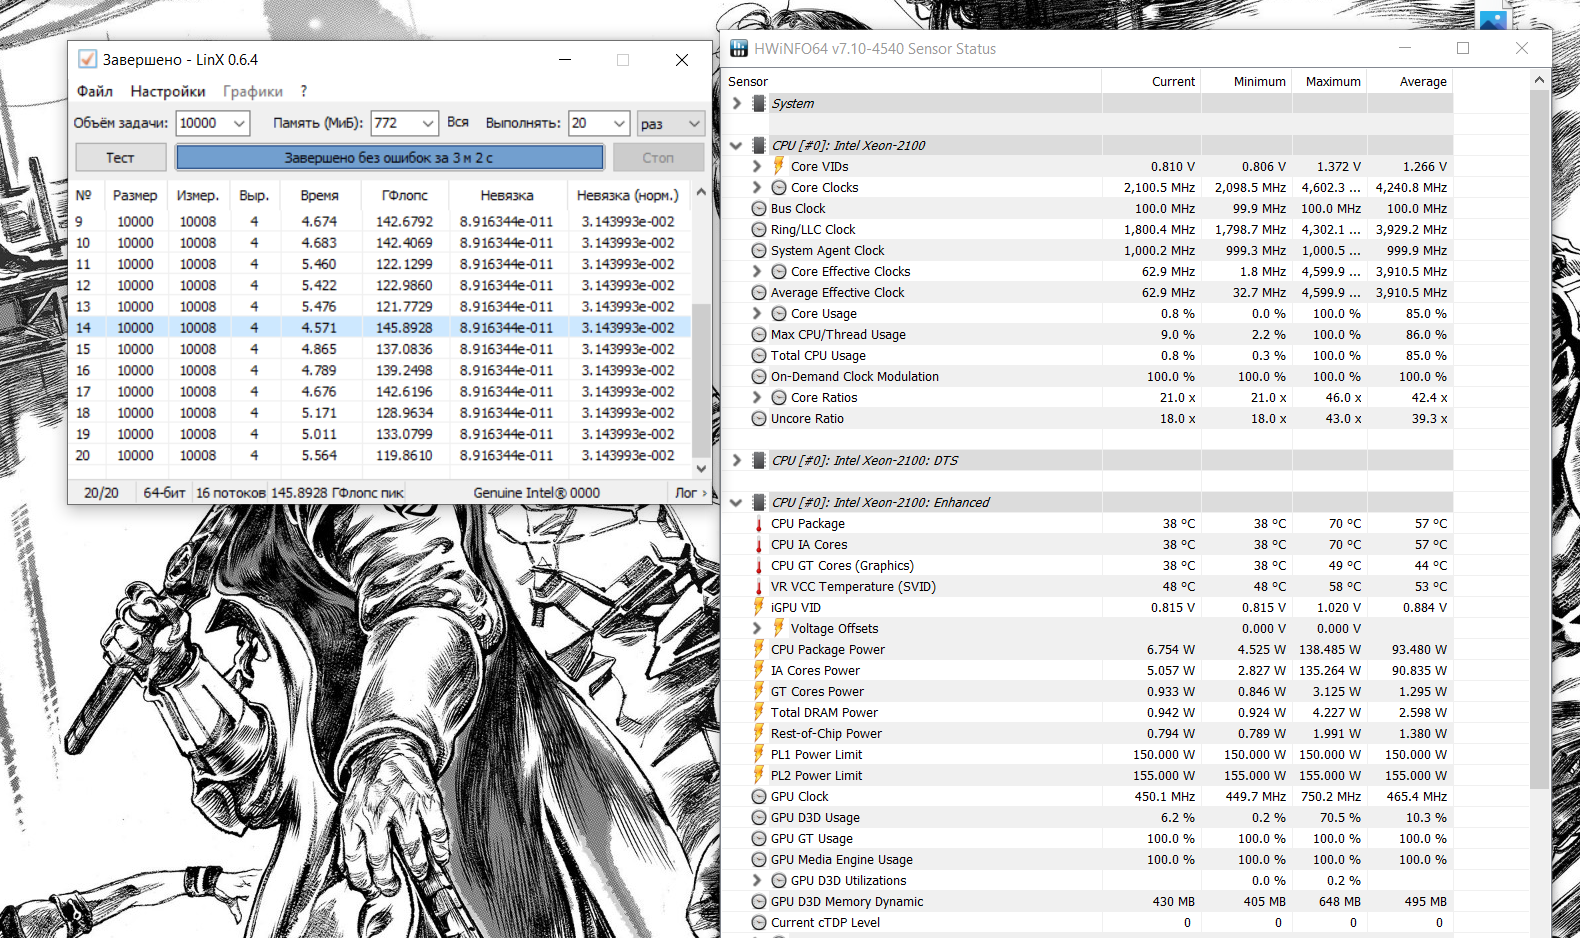Image resolution: width=1580 pixels, height=938 pixels.
Task: Click the LinX checkmark icon in its title bar
Action: (88, 59)
